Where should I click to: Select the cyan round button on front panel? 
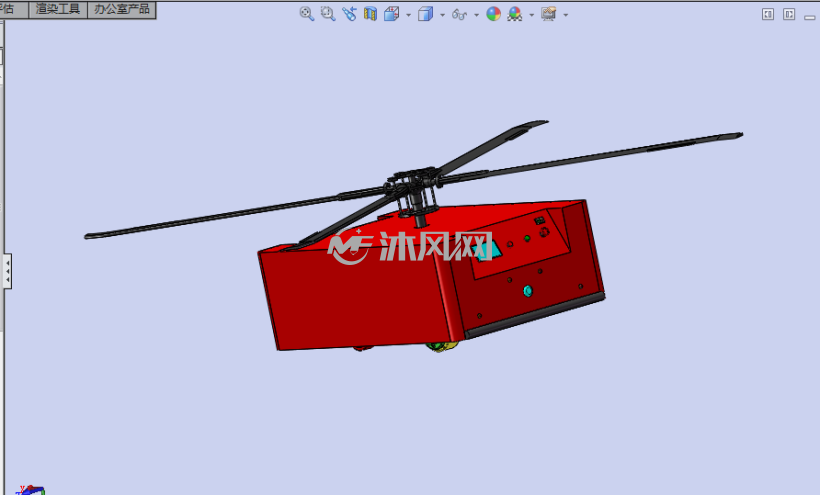pyautogui.click(x=528, y=291)
